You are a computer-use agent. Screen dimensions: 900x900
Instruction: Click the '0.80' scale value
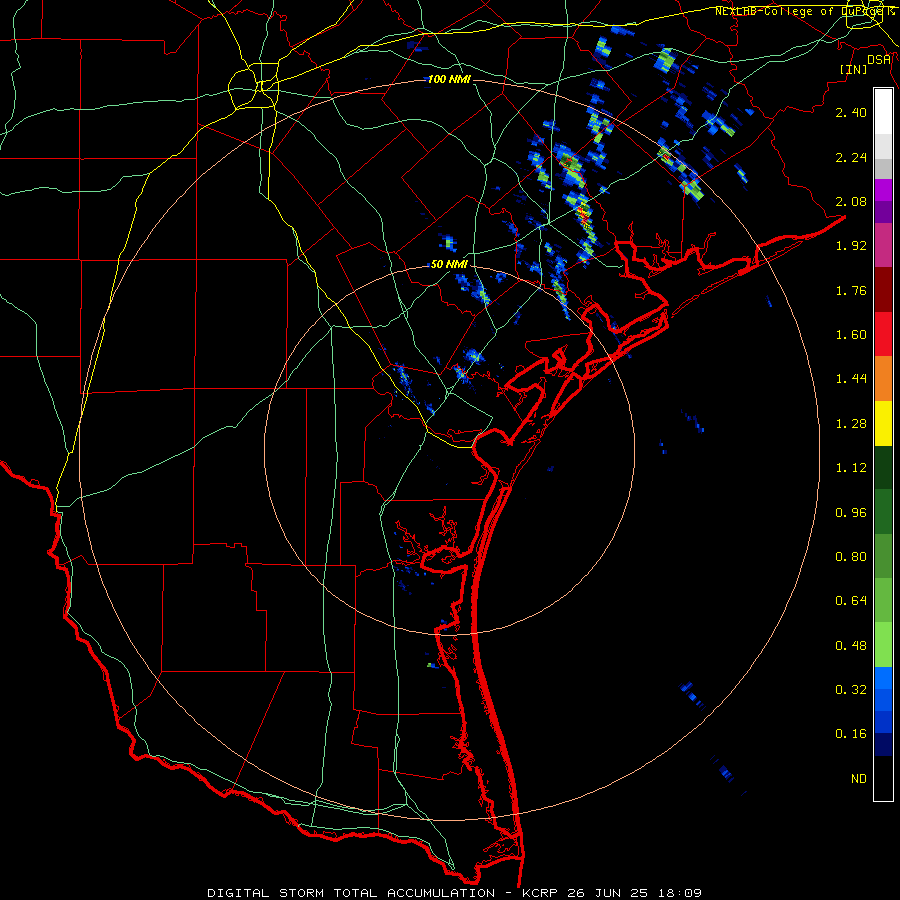(x=851, y=557)
